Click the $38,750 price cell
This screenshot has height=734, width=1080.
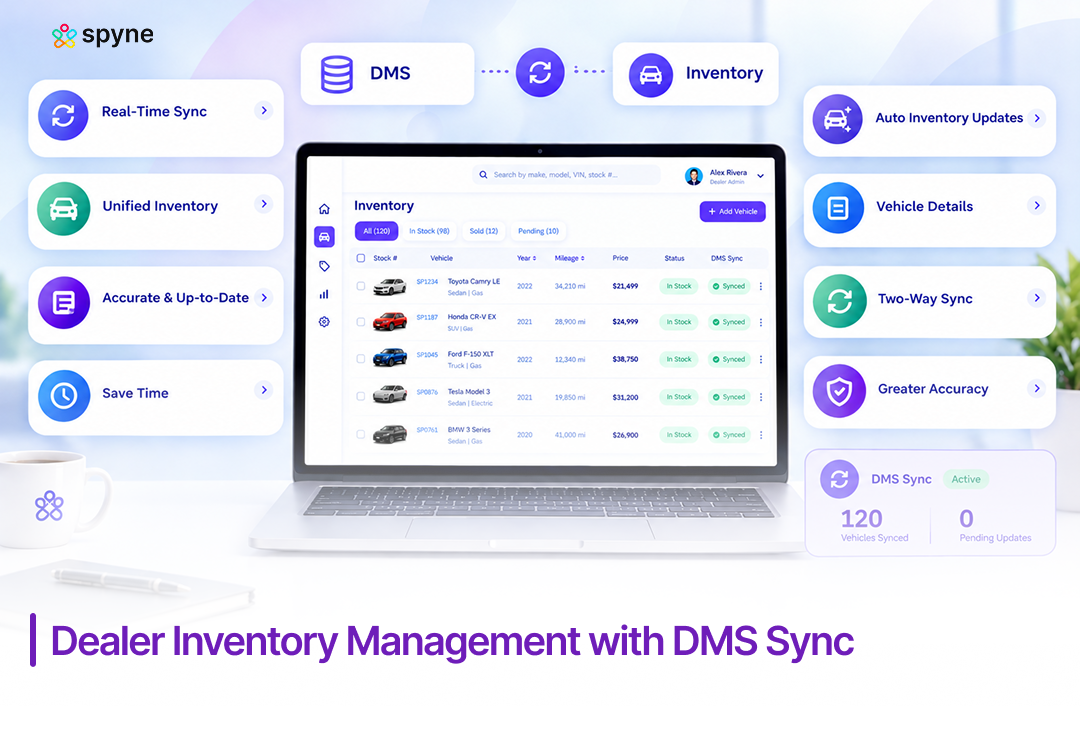[x=625, y=359]
